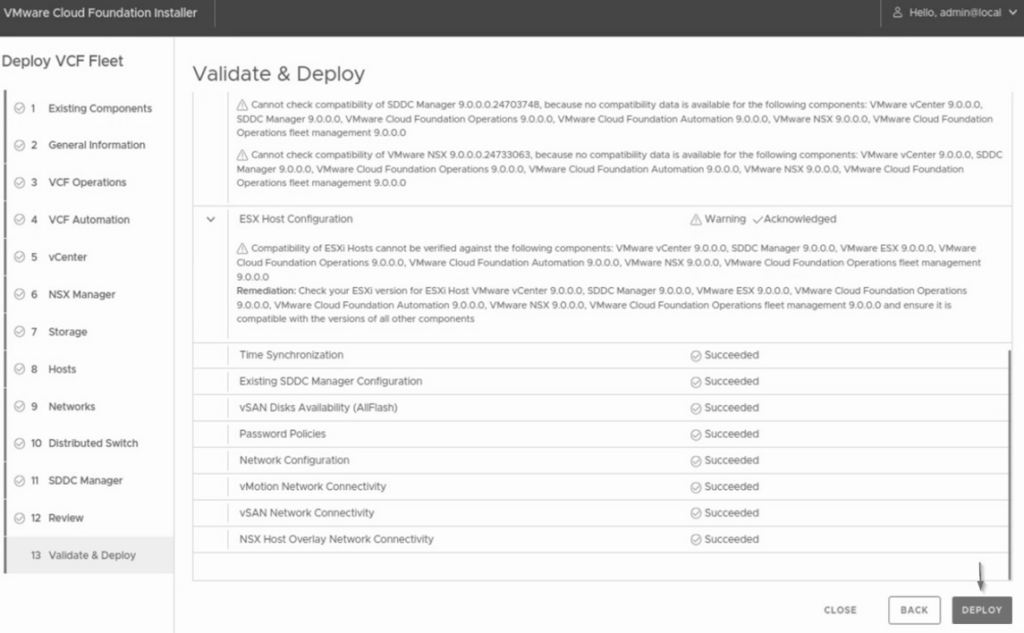Click completed check icon for NSX Manager step

pos(20,295)
